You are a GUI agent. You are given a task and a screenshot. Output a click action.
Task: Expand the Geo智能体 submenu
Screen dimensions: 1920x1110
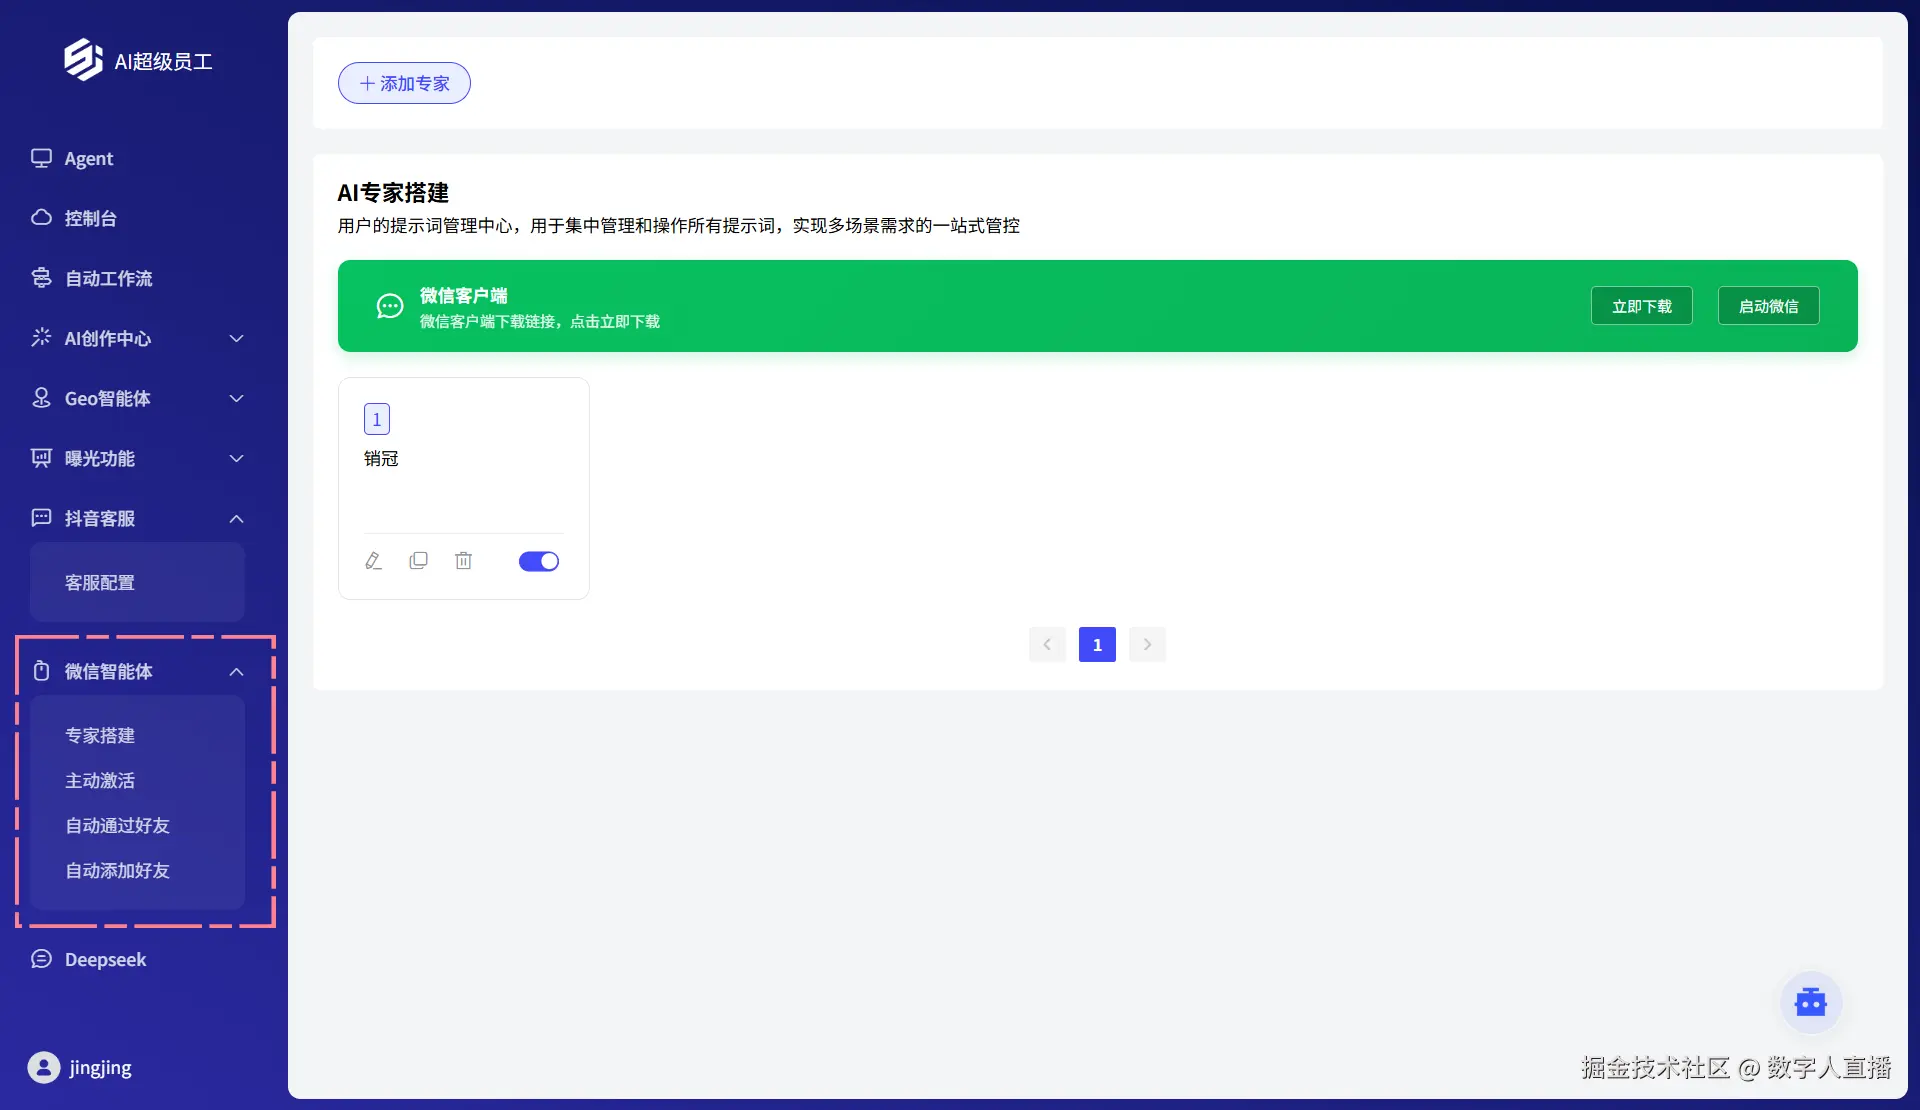[x=236, y=398]
